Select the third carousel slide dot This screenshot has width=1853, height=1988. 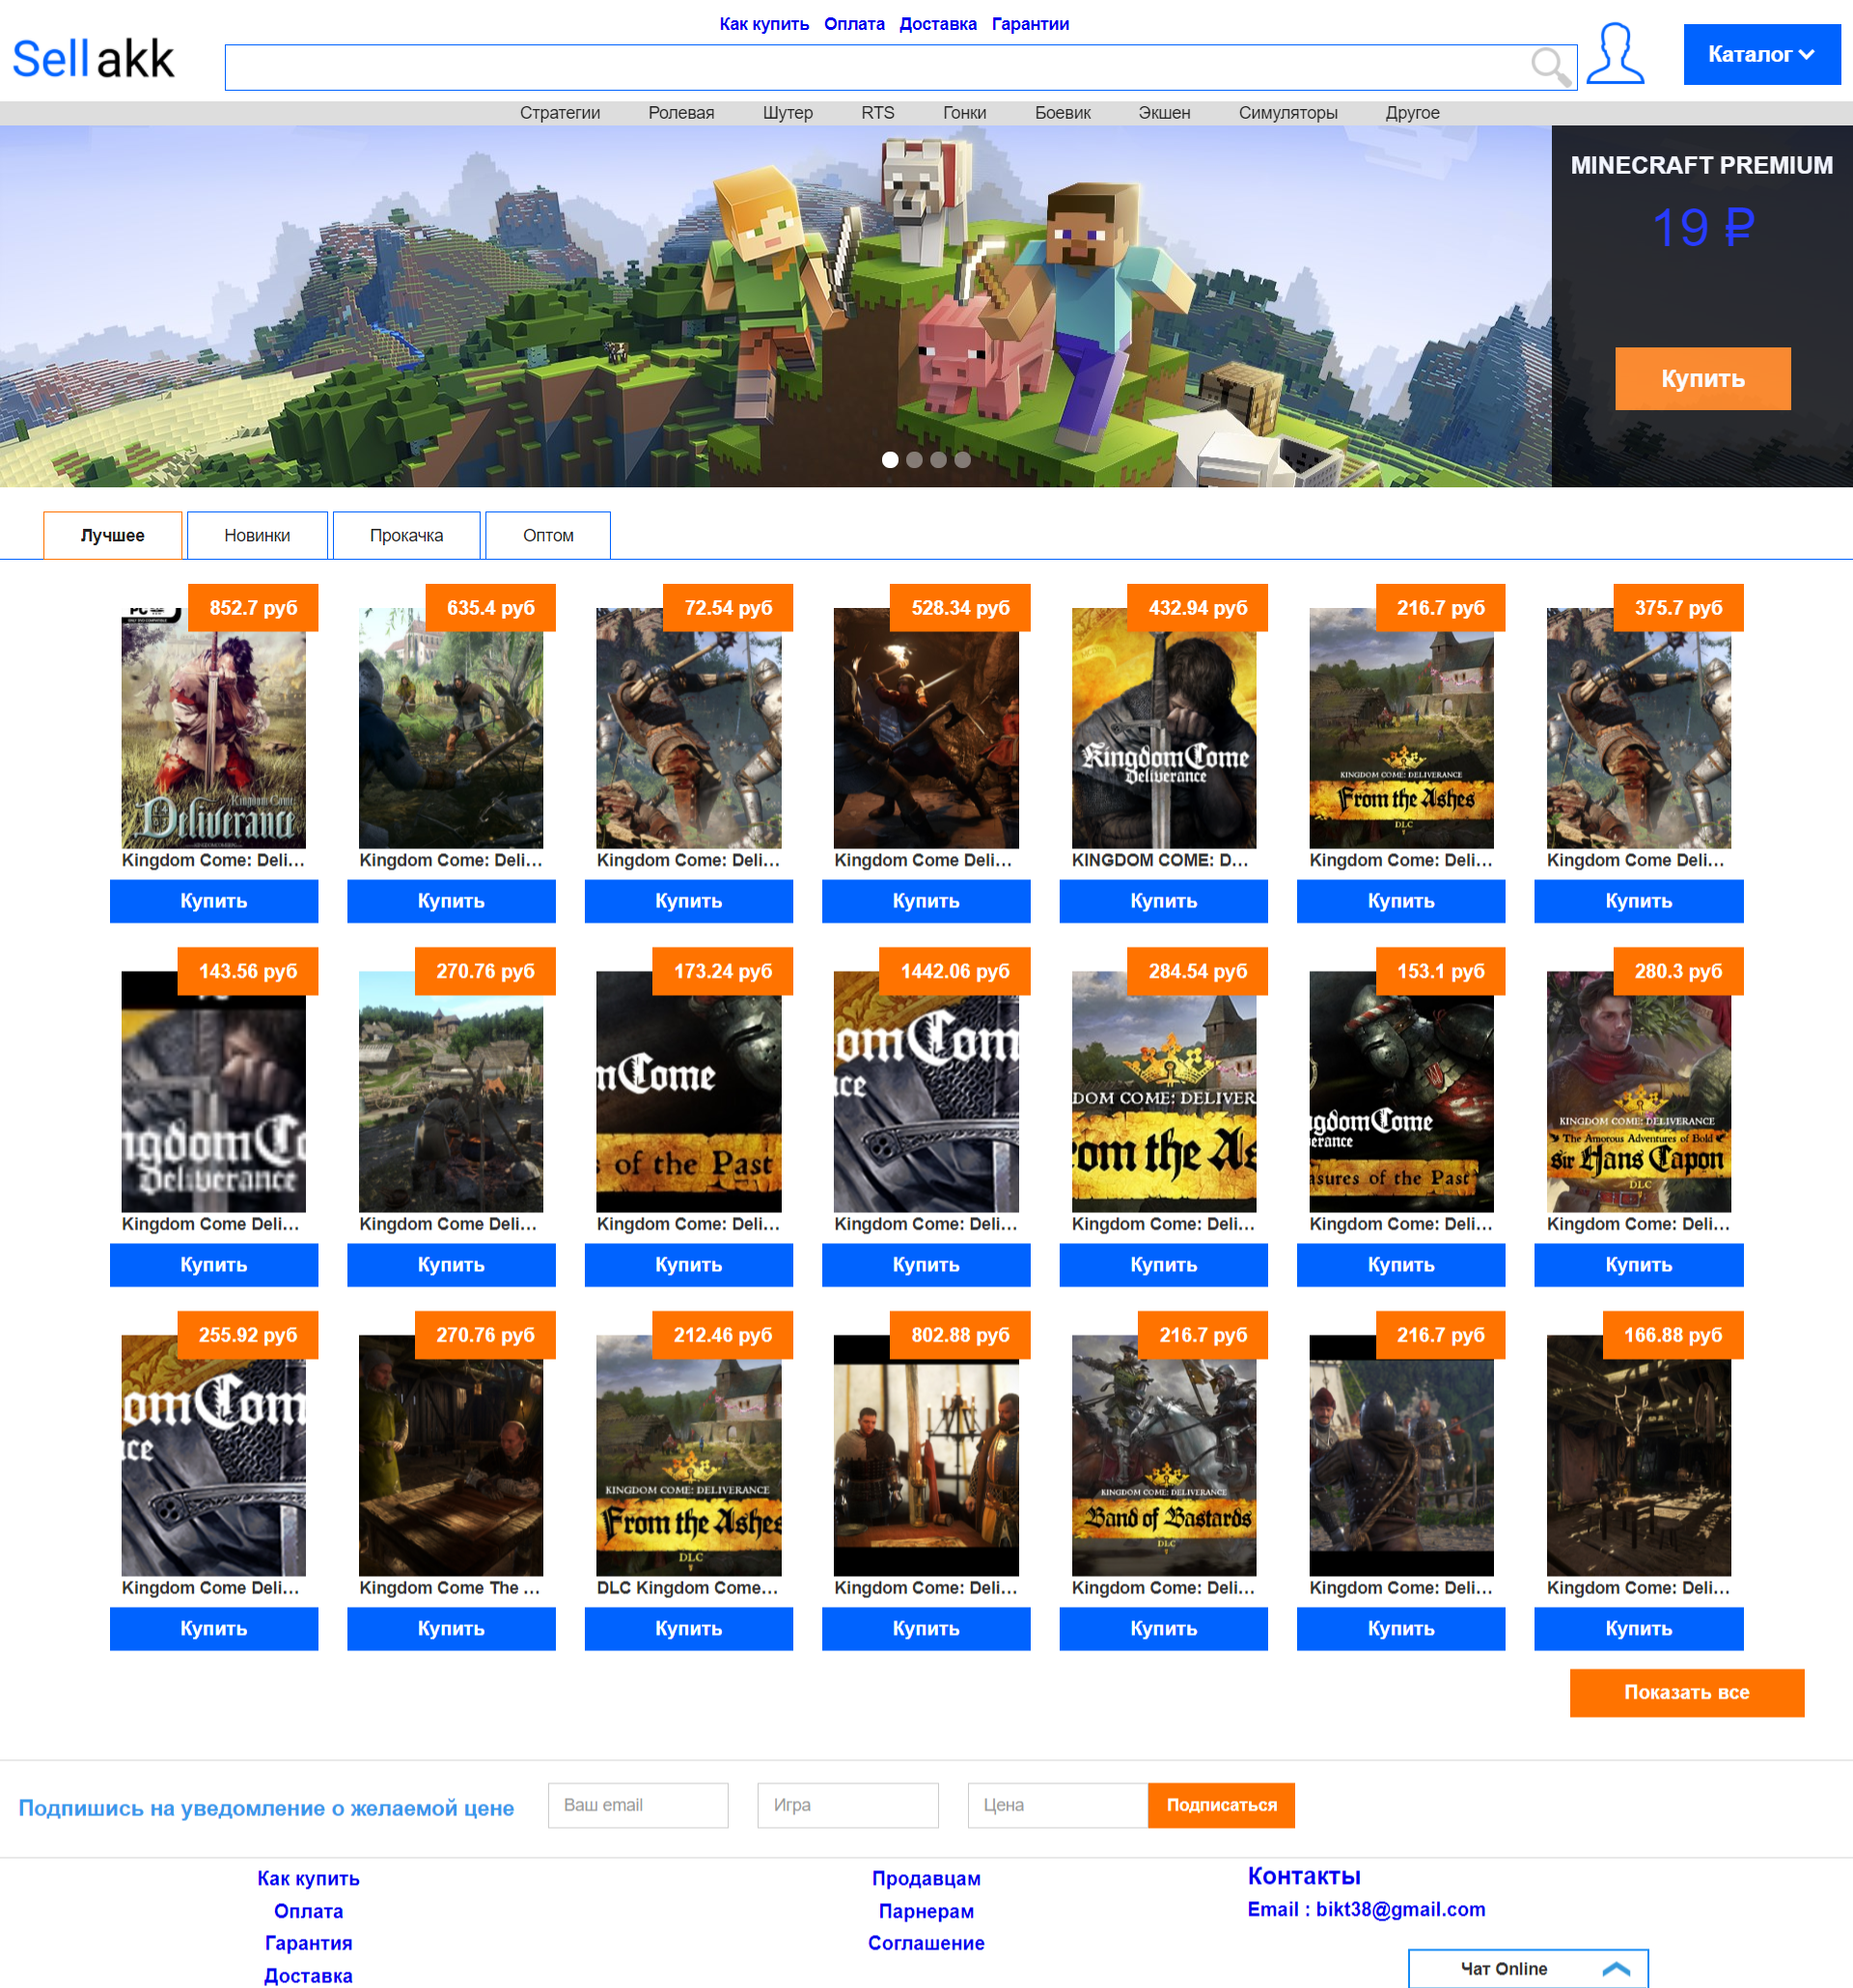tap(938, 460)
